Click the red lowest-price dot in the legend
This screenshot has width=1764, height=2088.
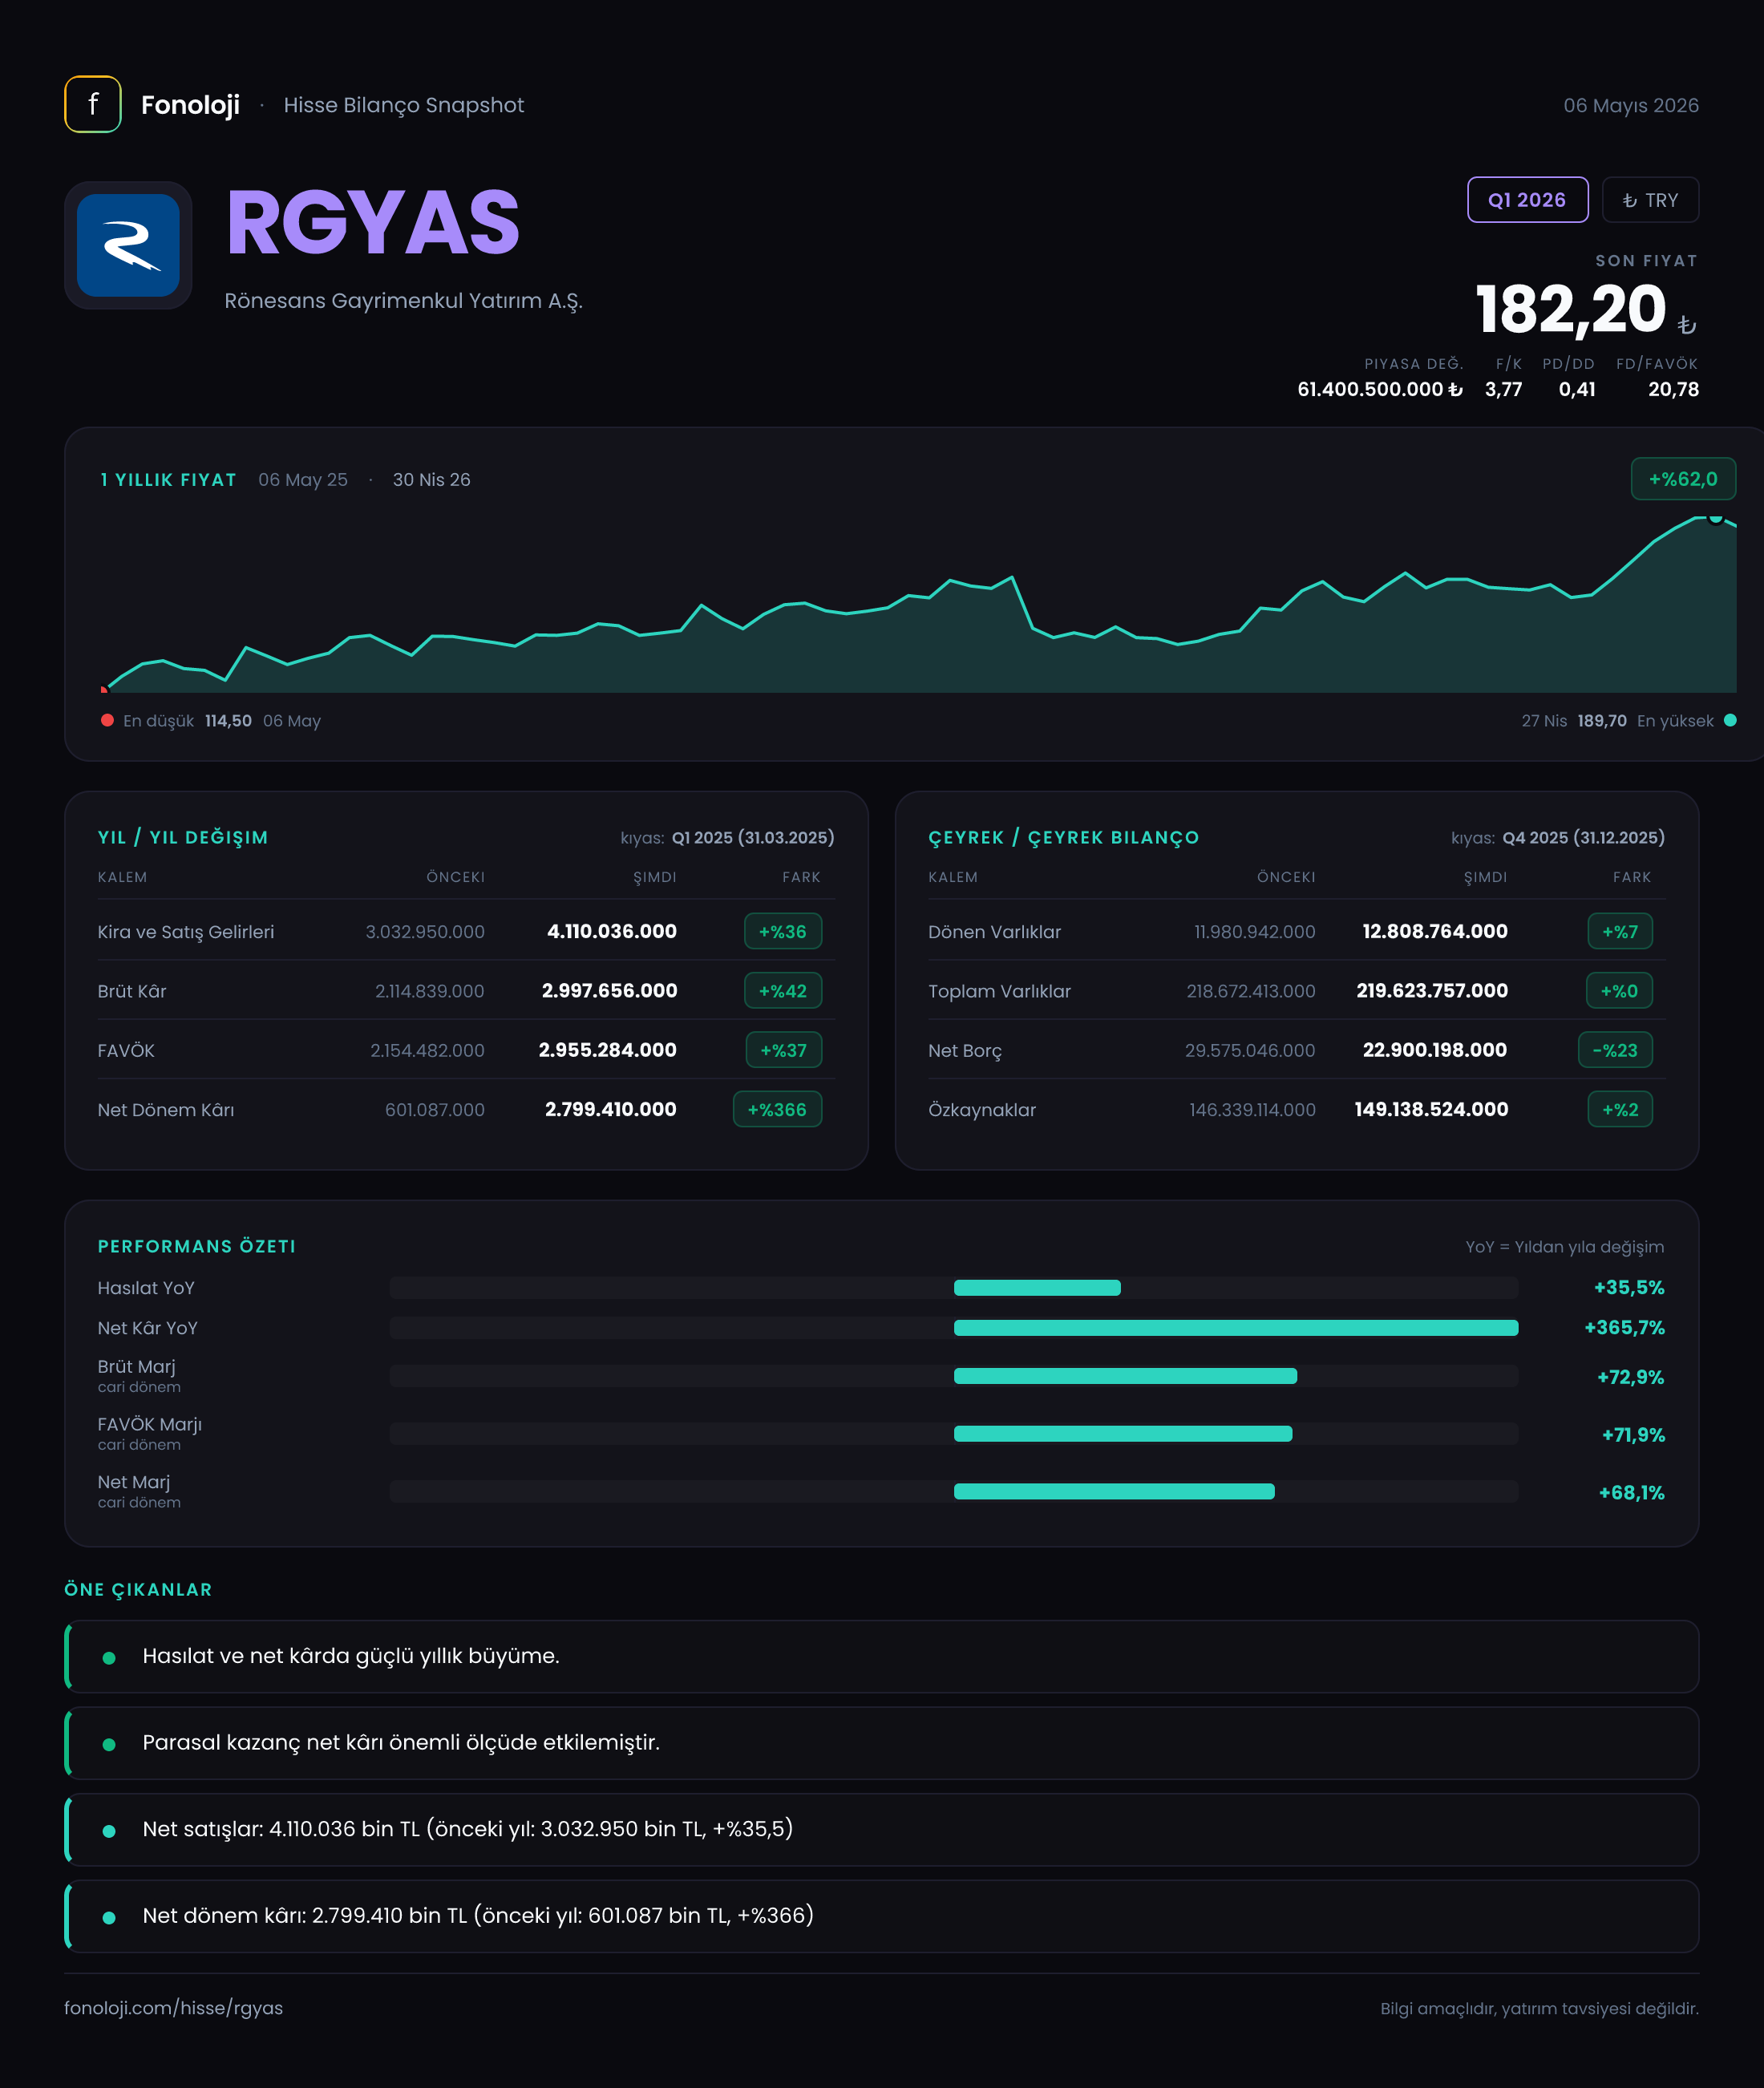click(x=107, y=720)
